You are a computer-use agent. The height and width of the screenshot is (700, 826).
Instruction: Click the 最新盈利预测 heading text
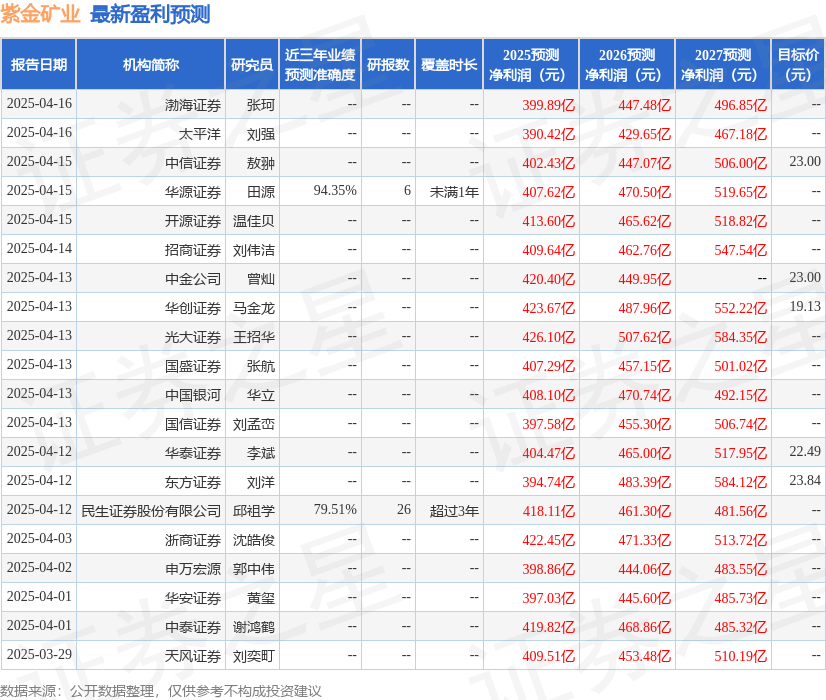coord(150,14)
